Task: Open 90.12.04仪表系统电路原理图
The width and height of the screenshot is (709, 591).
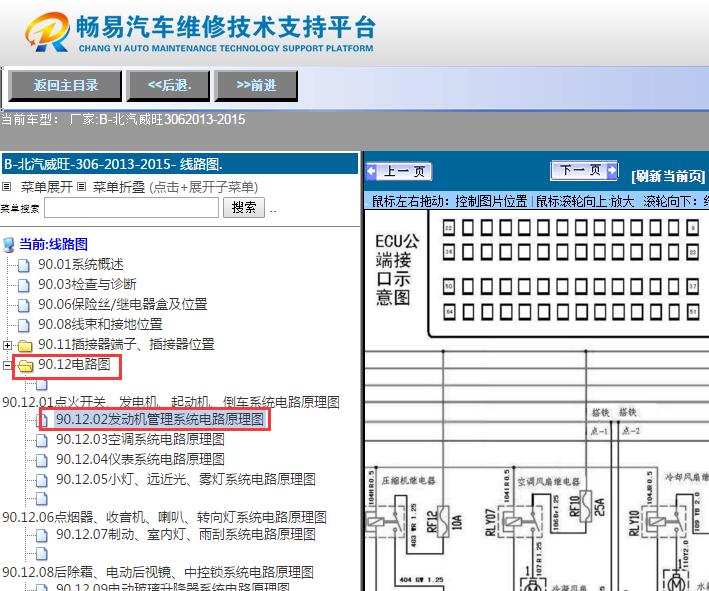Action: (x=140, y=459)
